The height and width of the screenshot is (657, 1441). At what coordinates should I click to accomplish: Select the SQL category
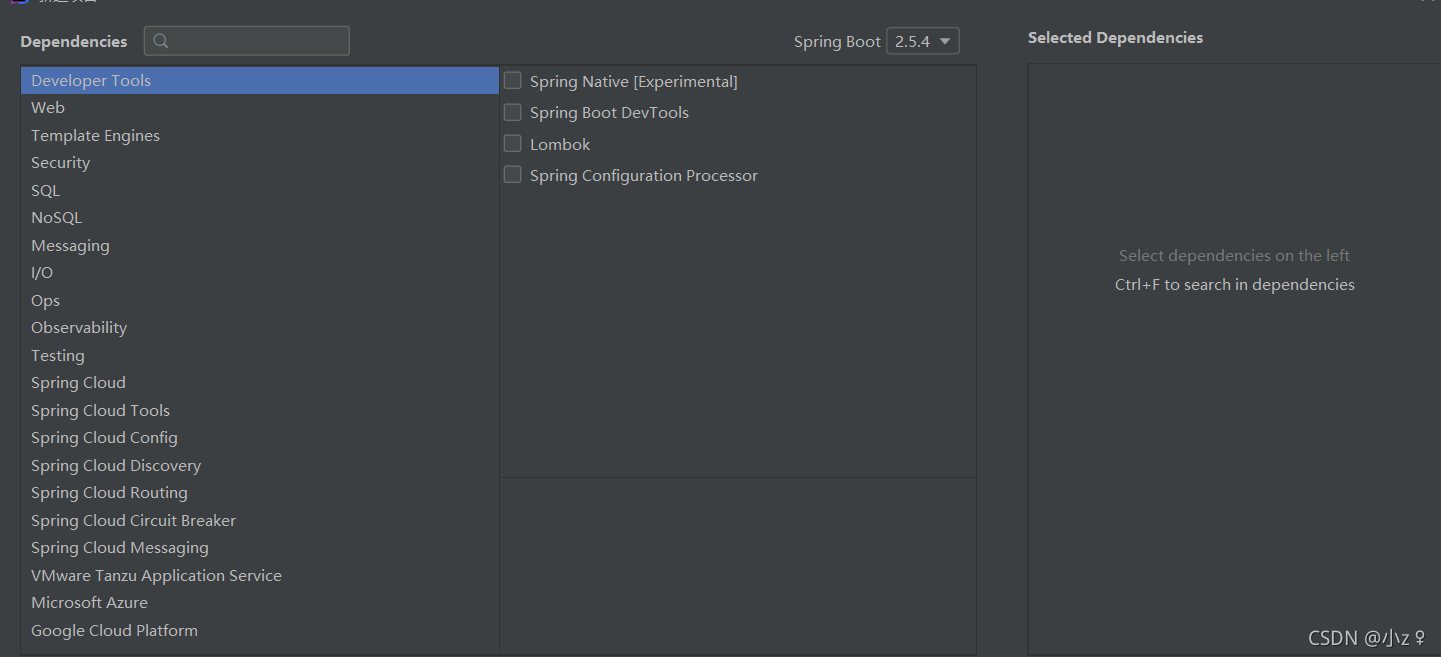pyautogui.click(x=260, y=191)
